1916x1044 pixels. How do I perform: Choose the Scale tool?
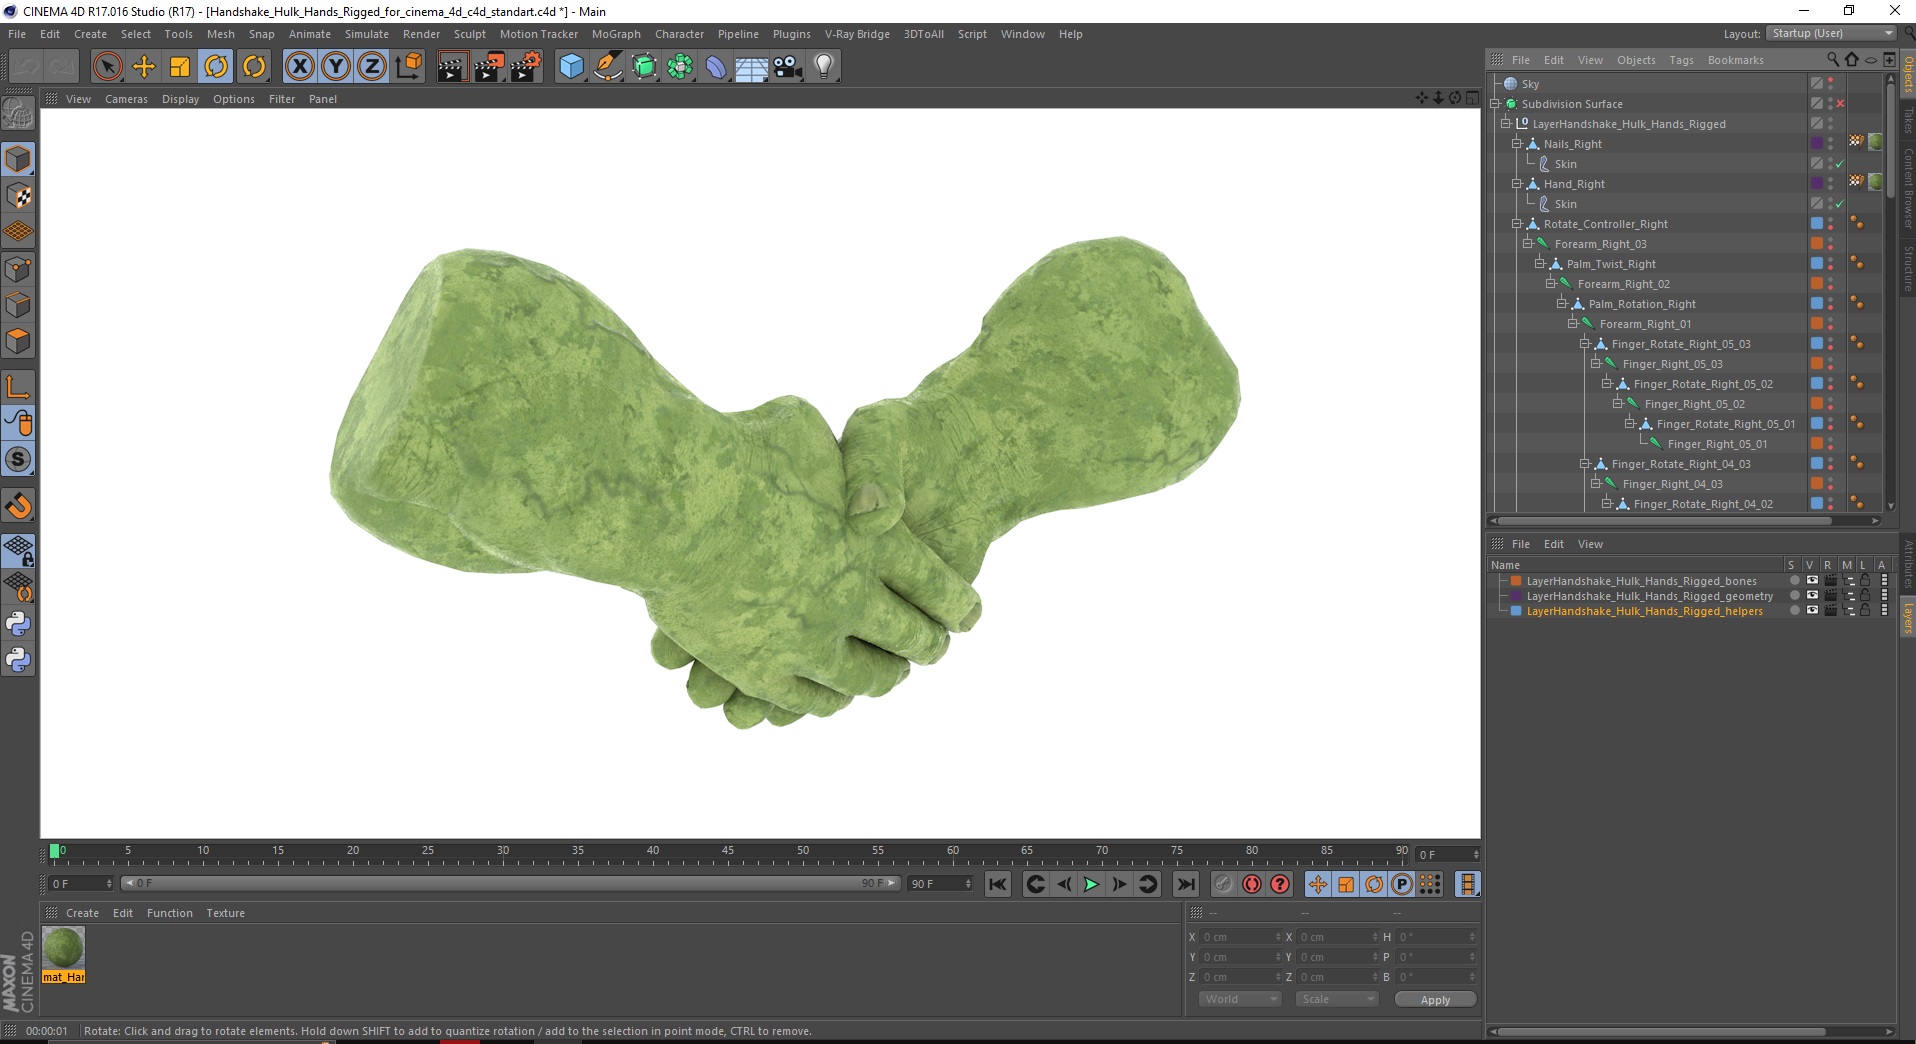(x=180, y=67)
